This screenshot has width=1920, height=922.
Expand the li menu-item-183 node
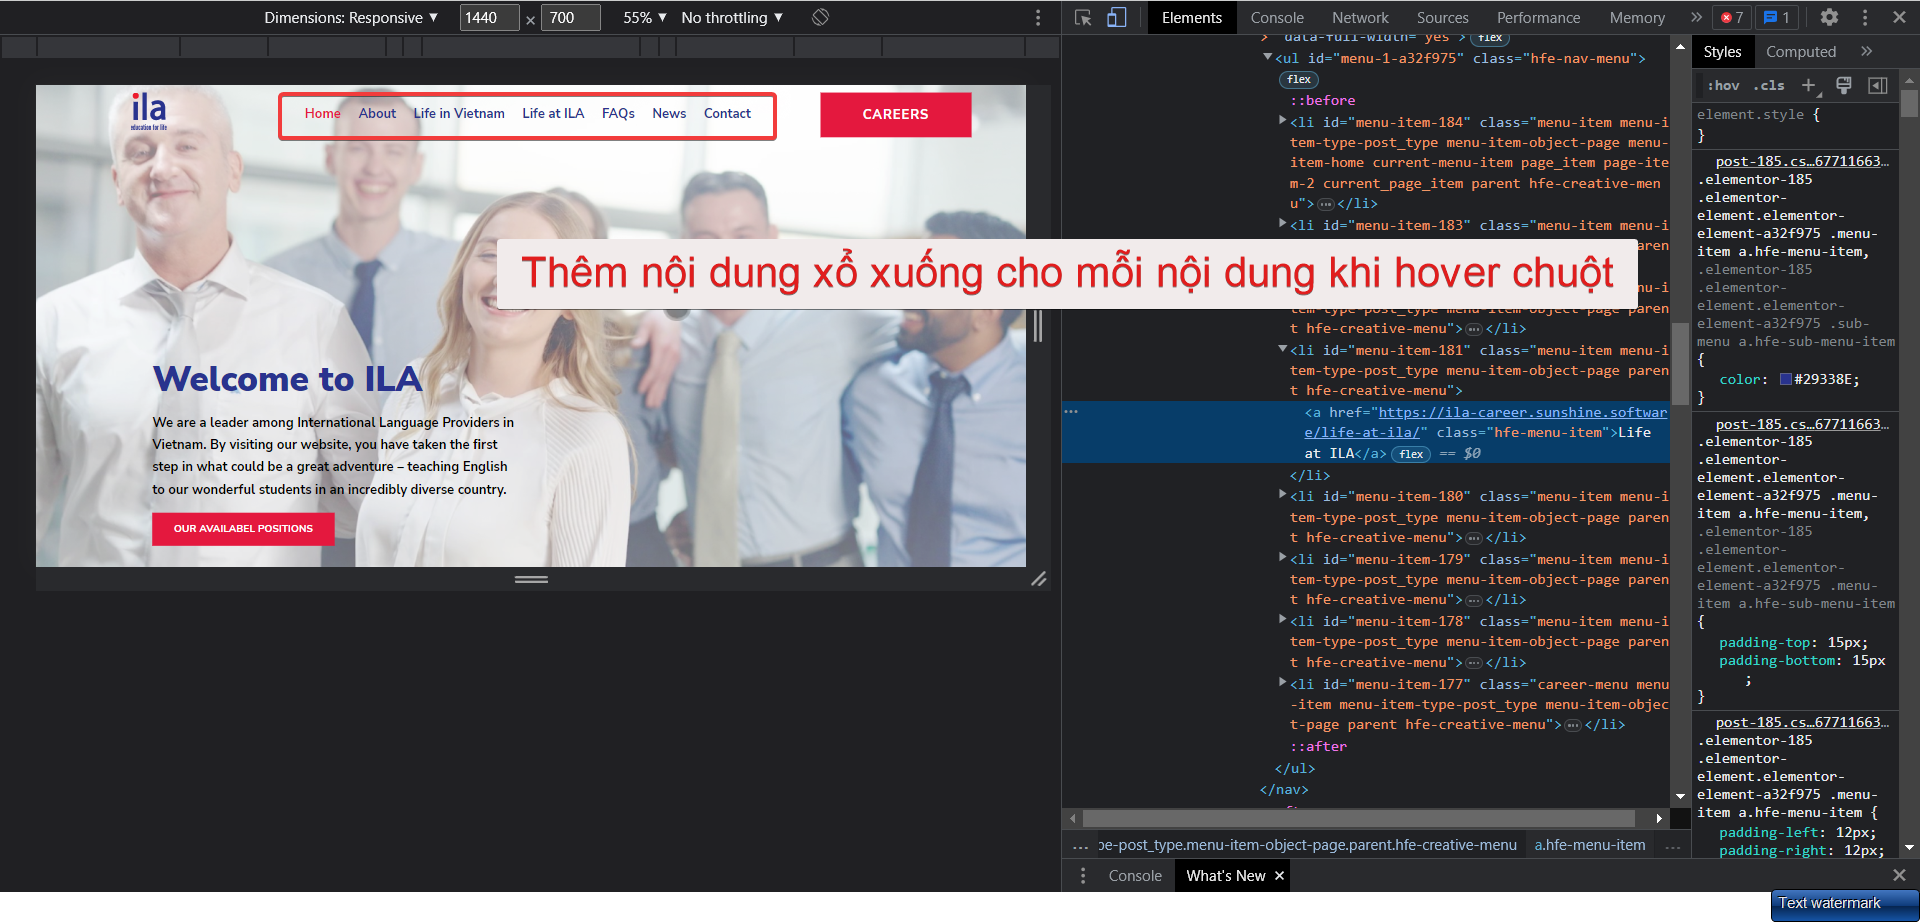point(1282,224)
